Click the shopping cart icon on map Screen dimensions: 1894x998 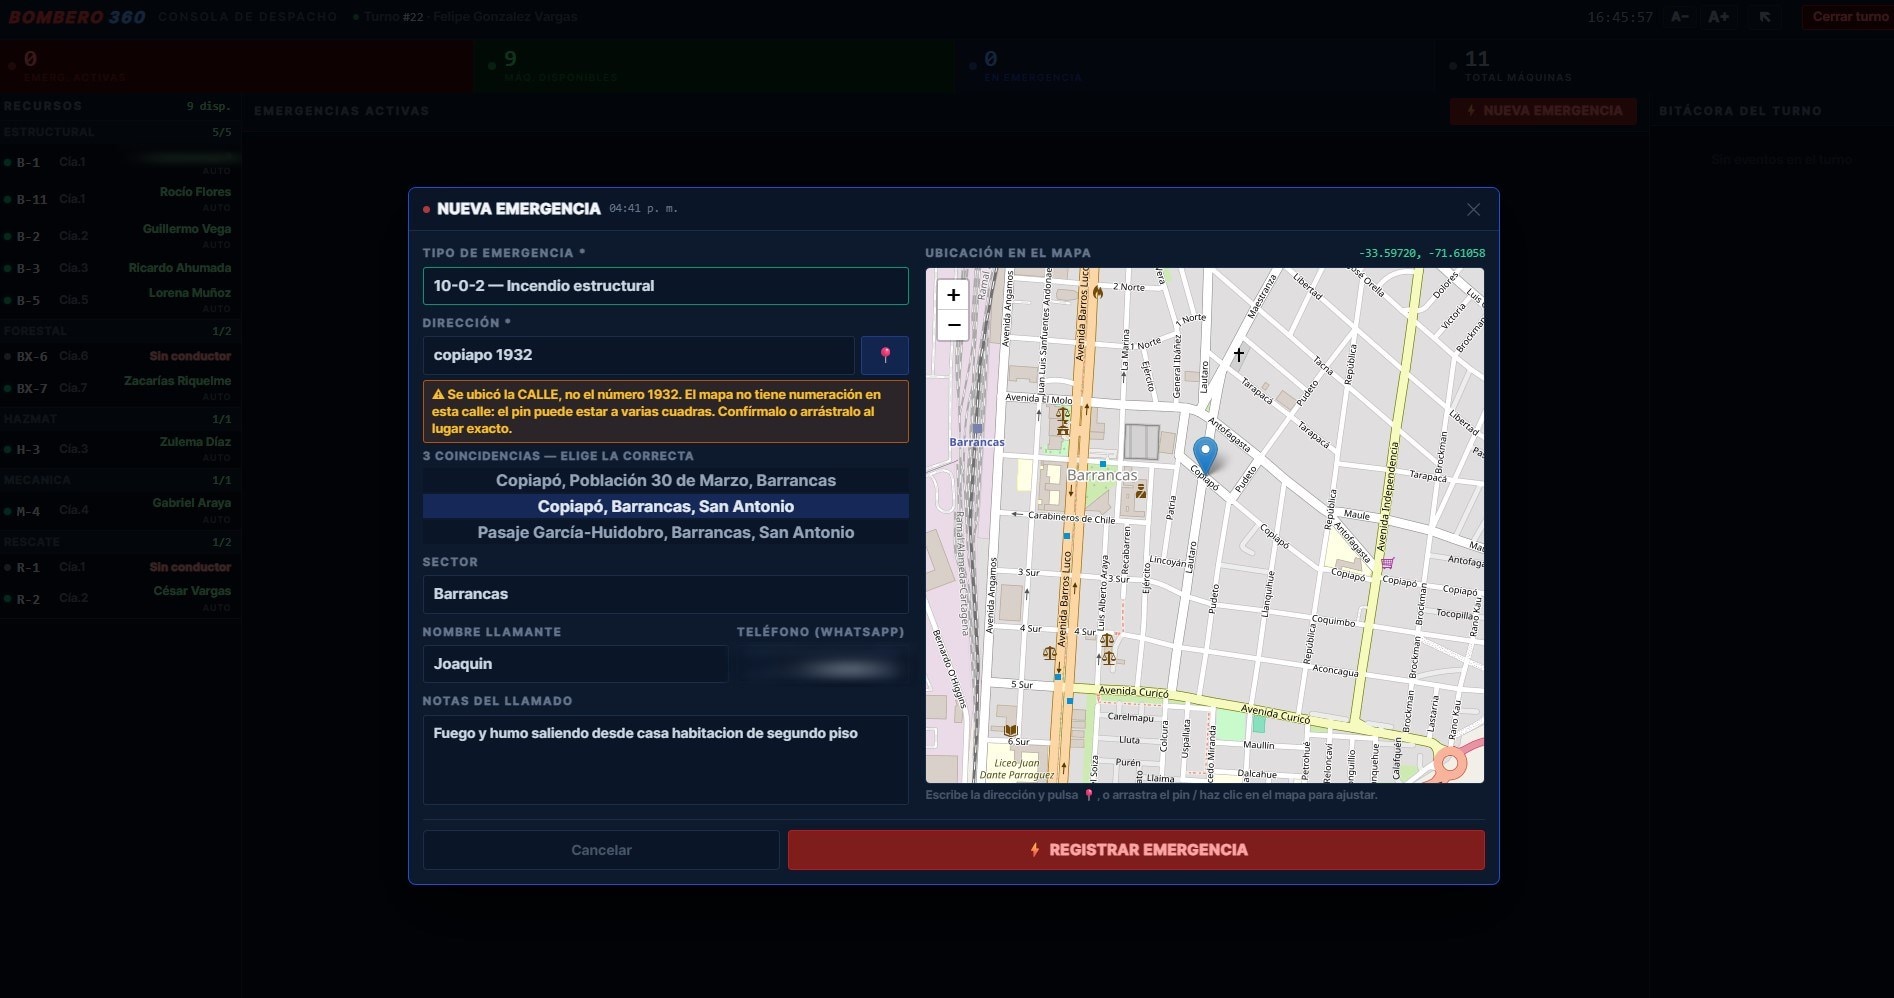pyautogui.click(x=1387, y=563)
